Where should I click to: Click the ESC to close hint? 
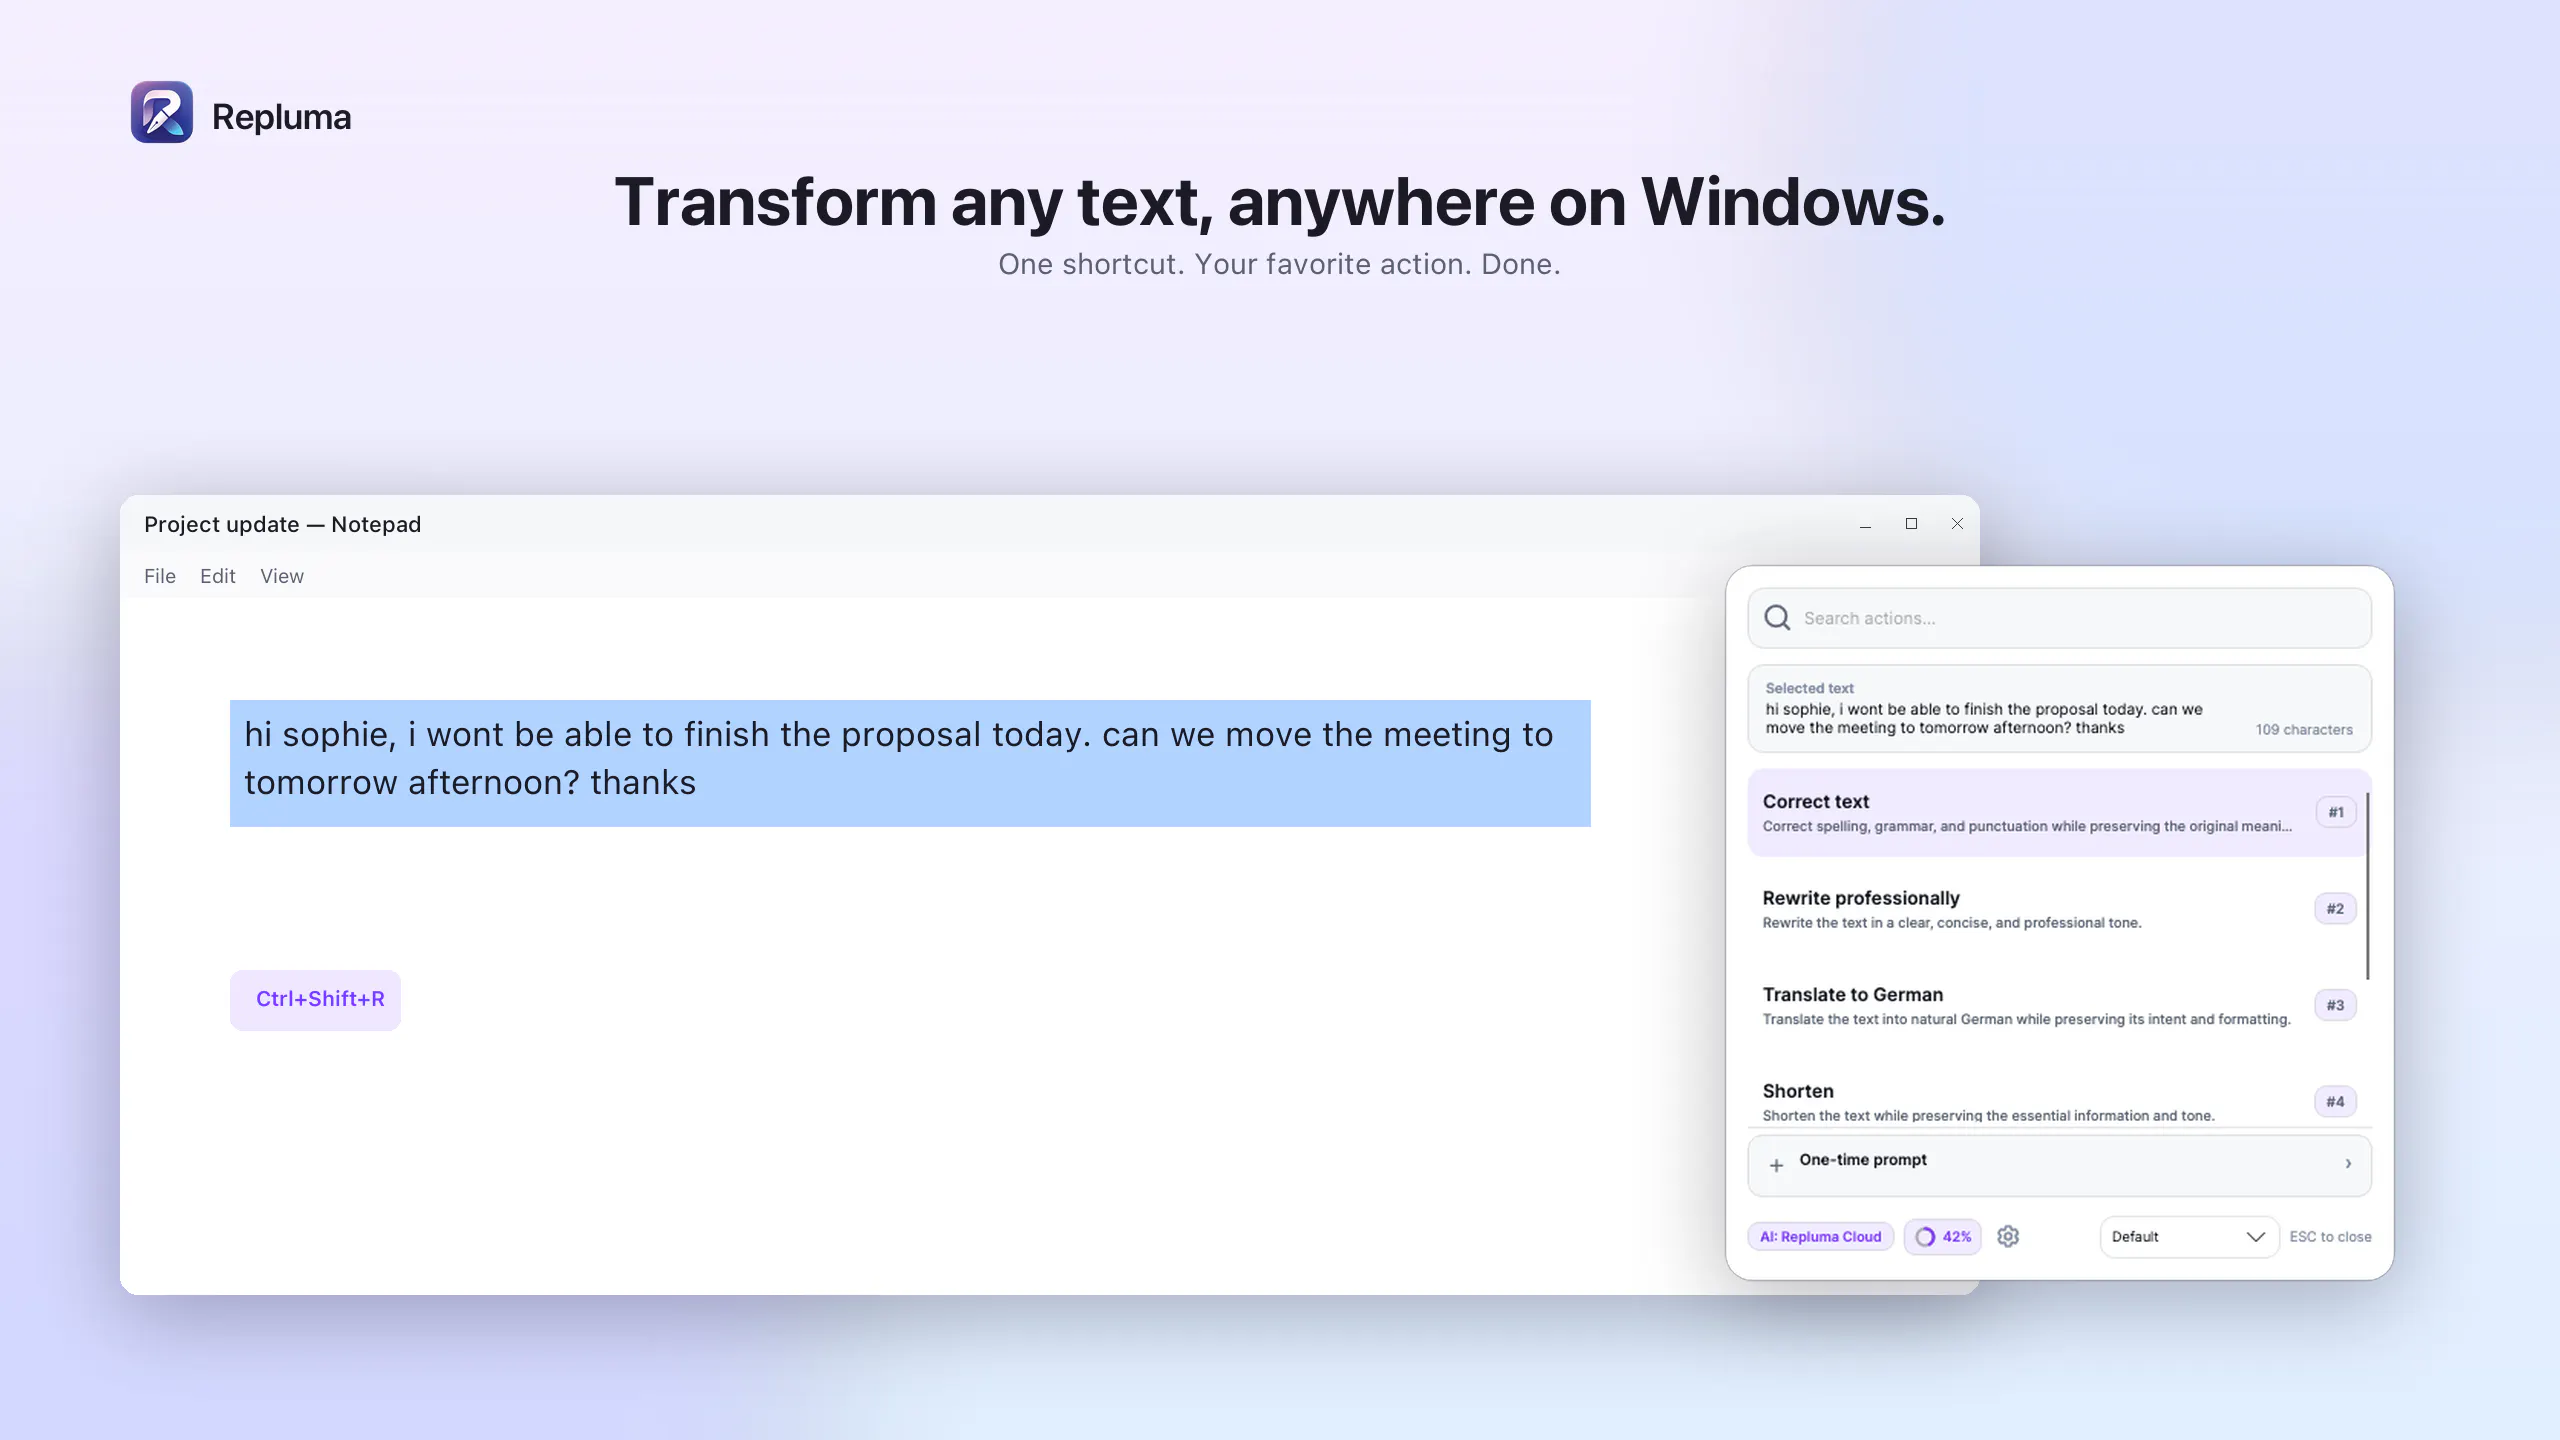[x=2330, y=1237]
